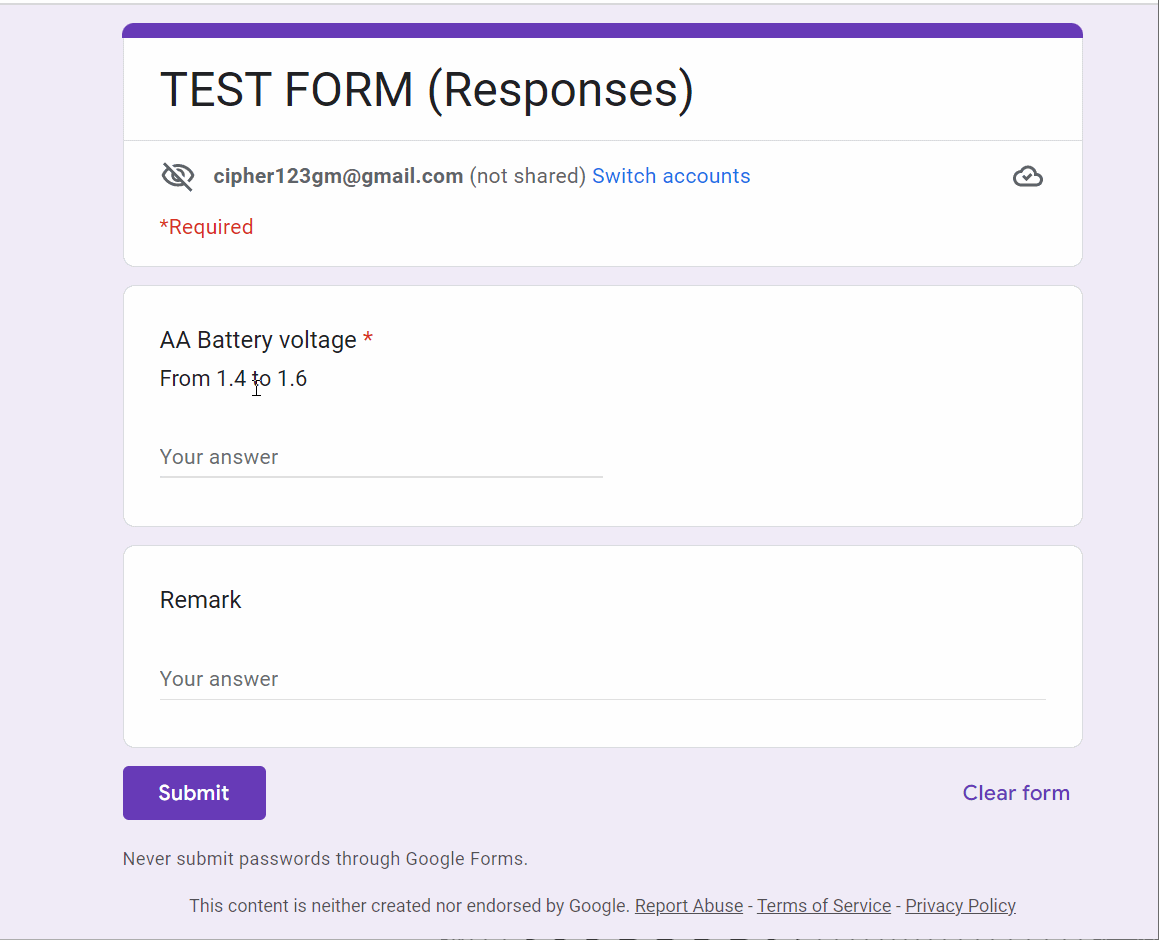Click the cipher123gm@gmail.com account email
Screen dimensions: 1159x940
pyautogui.click(x=338, y=176)
